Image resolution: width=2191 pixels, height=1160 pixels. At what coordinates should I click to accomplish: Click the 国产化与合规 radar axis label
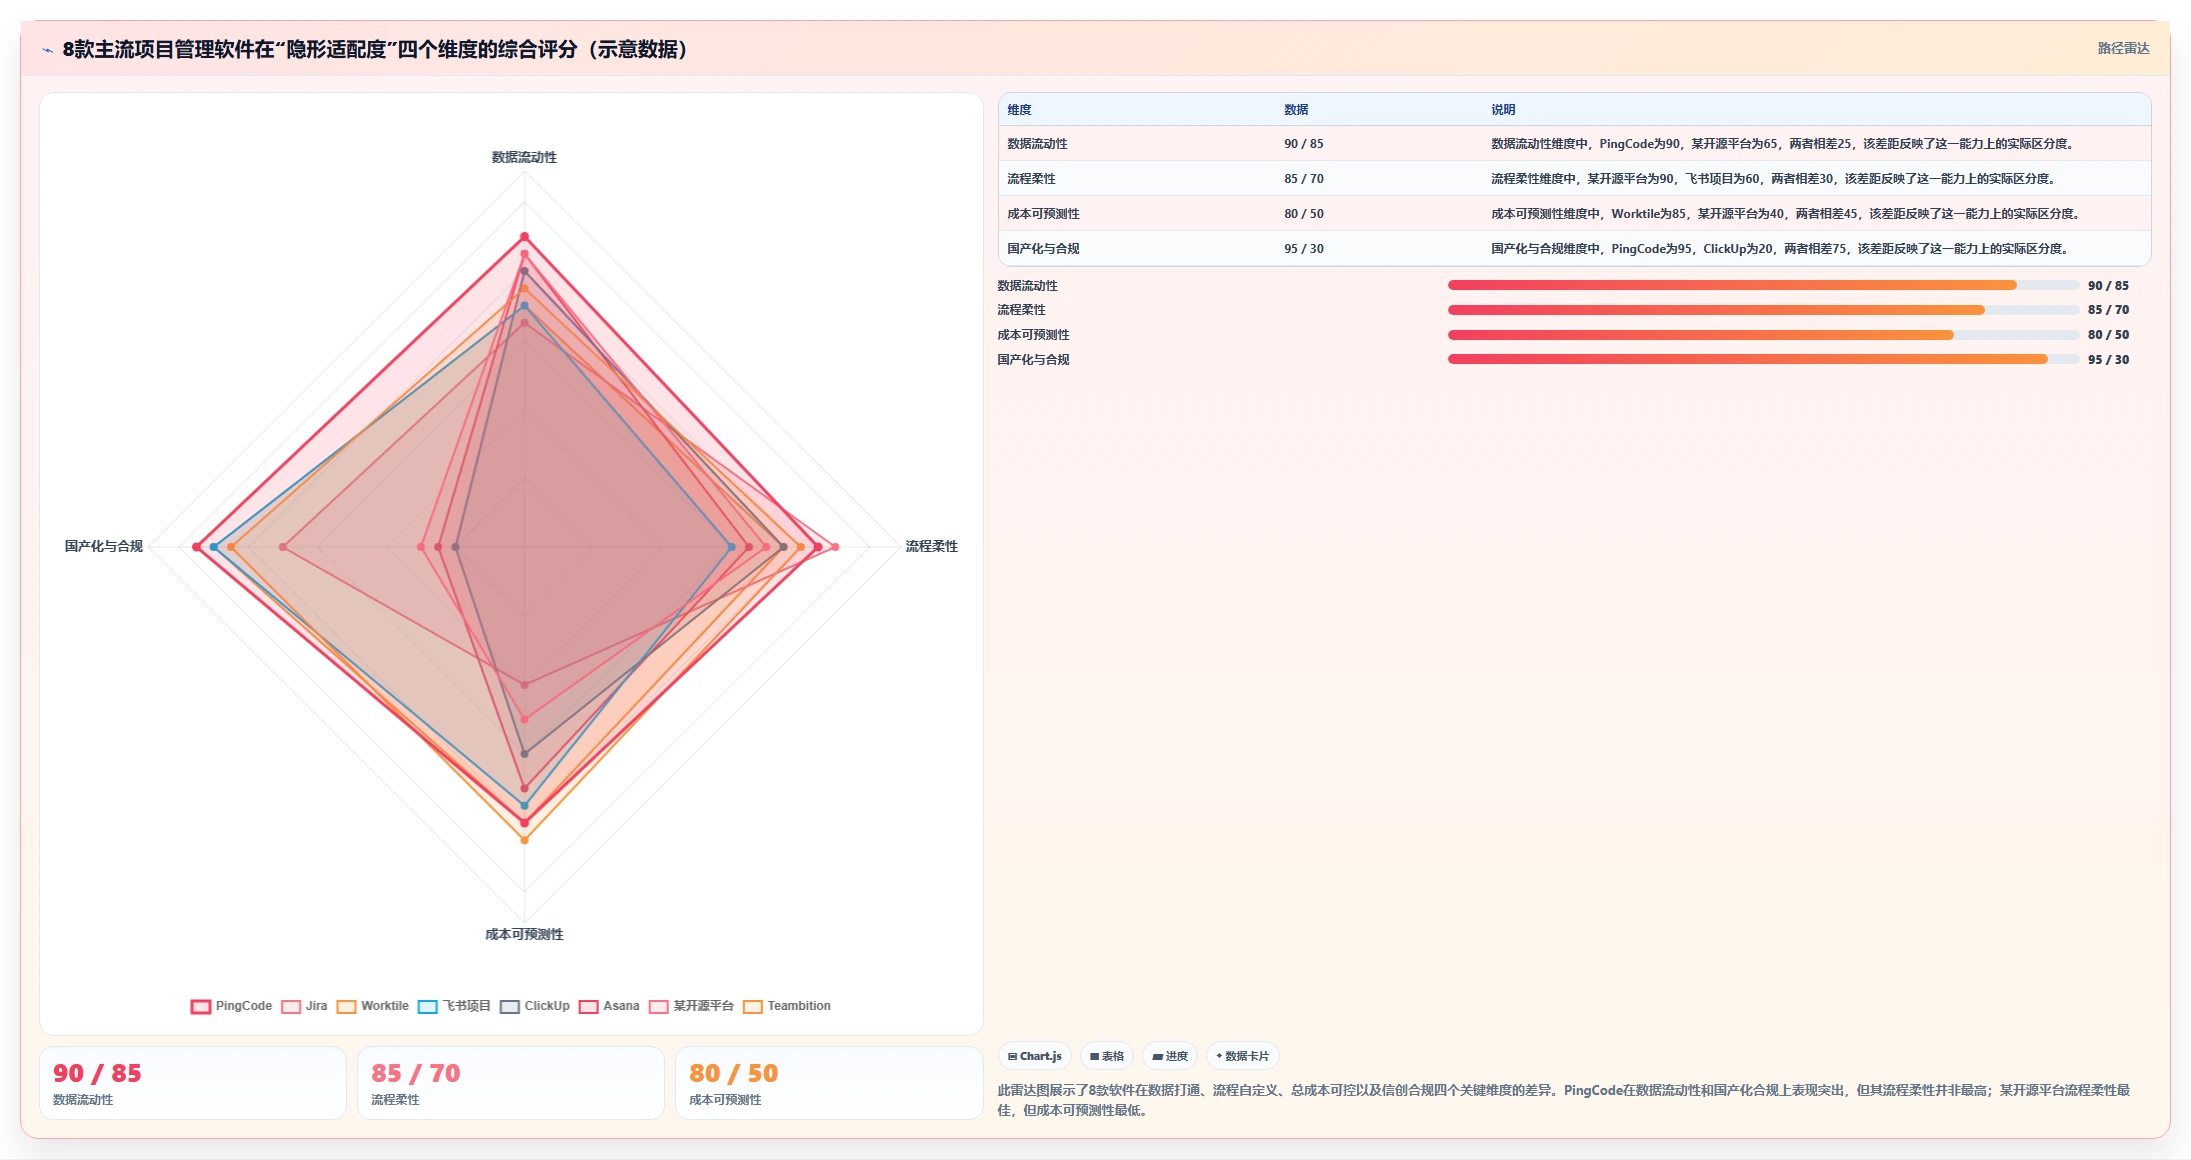coord(104,546)
